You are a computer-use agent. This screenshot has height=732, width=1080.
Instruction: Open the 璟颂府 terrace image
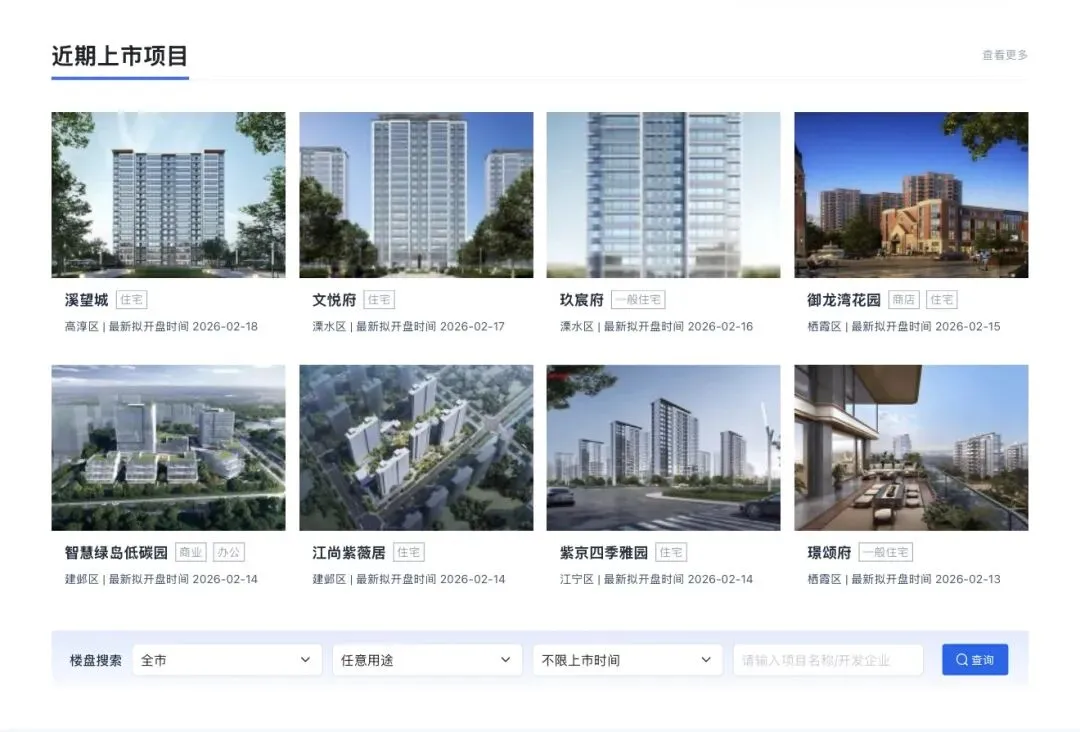pyautogui.click(x=911, y=448)
